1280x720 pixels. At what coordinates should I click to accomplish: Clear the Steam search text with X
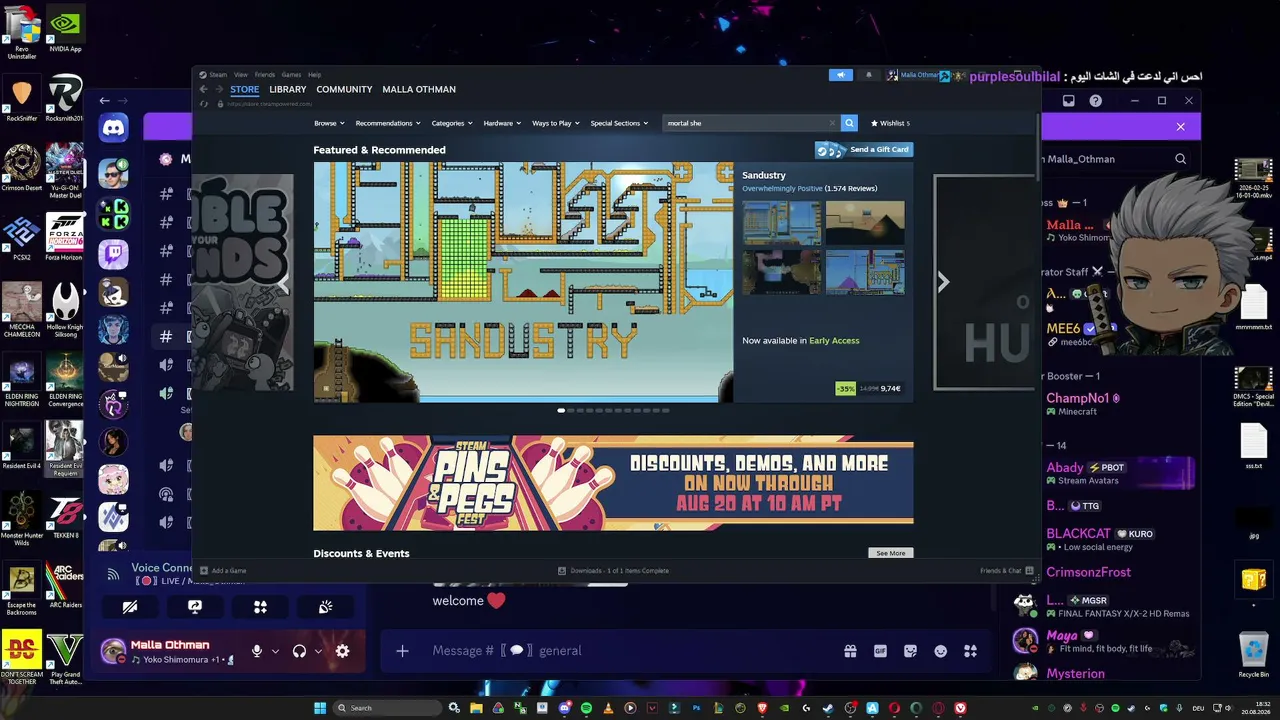point(832,123)
